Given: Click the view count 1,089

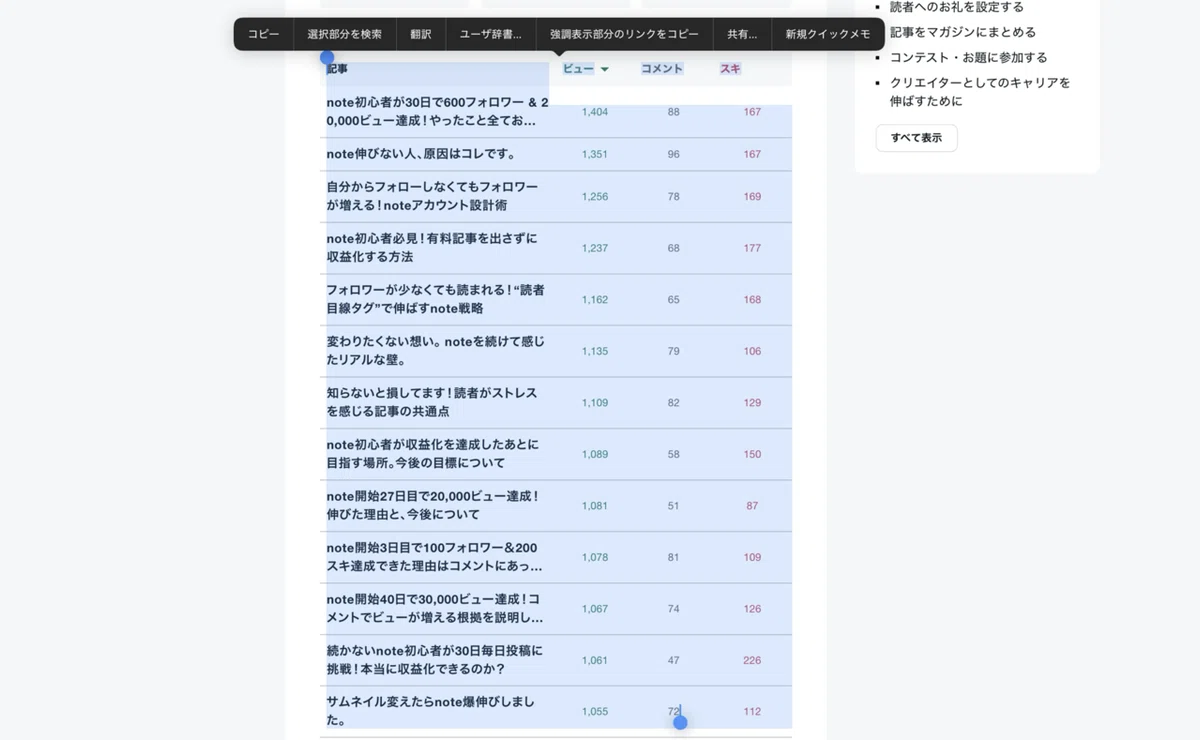Looking at the screenshot, I should [x=595, y=454].
